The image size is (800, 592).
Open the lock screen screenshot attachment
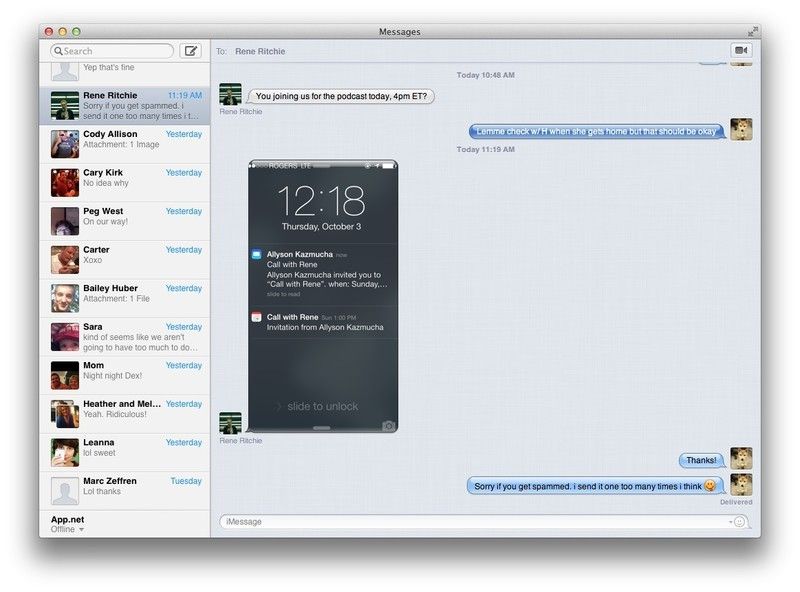[323, 296]
